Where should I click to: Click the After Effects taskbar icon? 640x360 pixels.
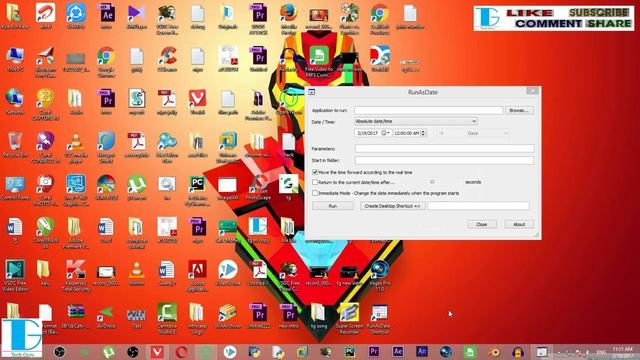(398, 351)
